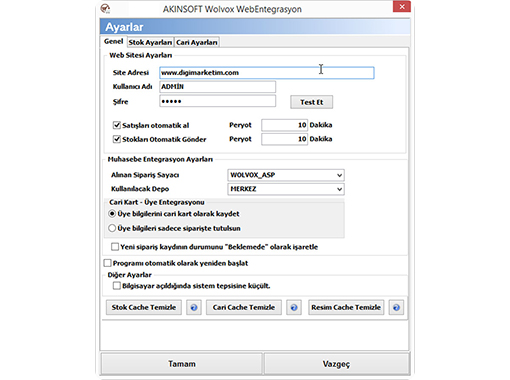Click the help icon next to Resim Cache Temizle
This screenshot has height=380, width=510.
click(x=396, y=307)
